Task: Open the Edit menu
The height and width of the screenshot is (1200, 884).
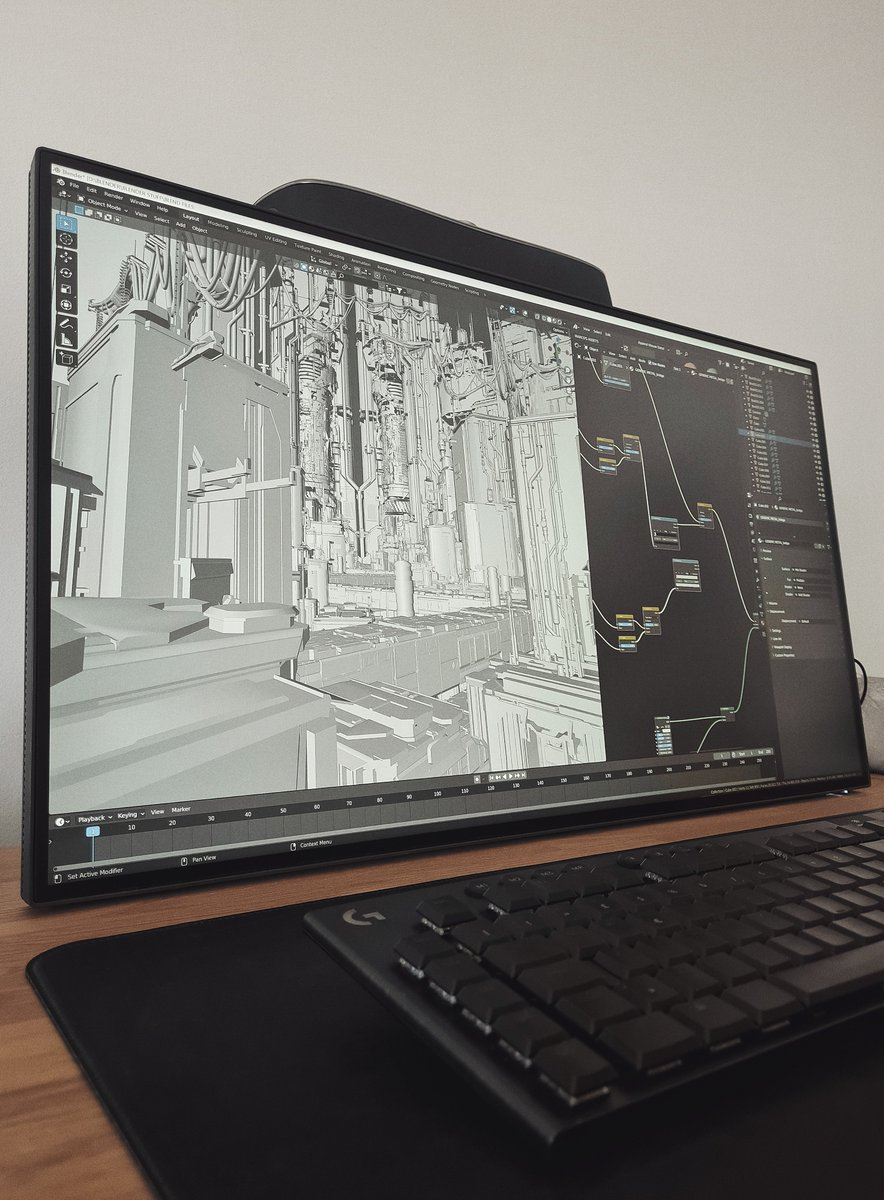Action: [91, 190]
